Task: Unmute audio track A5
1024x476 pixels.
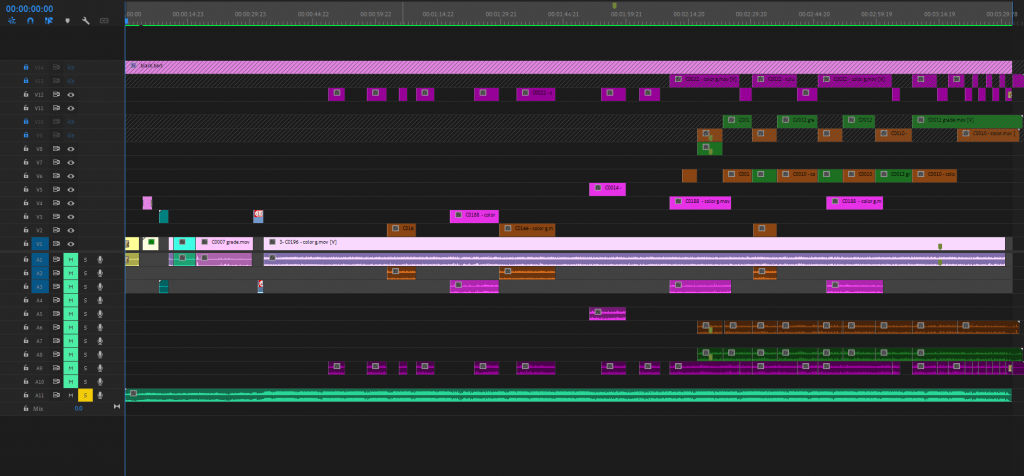Action: point(71,314)
